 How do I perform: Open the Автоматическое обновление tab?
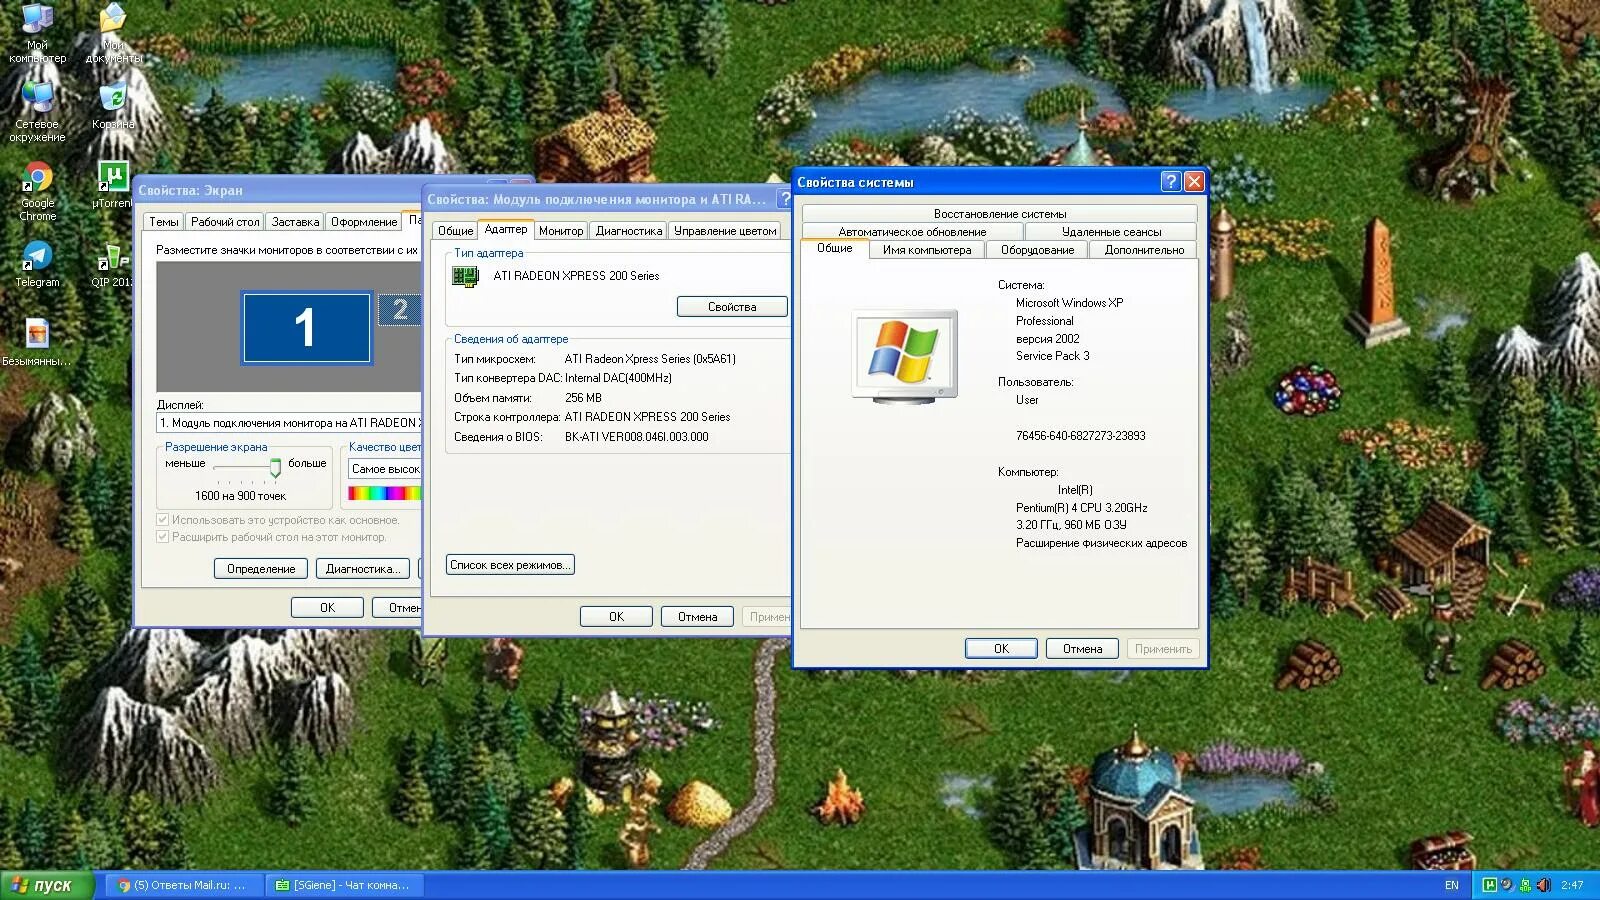pyautogui.click(x=912, y=232)
